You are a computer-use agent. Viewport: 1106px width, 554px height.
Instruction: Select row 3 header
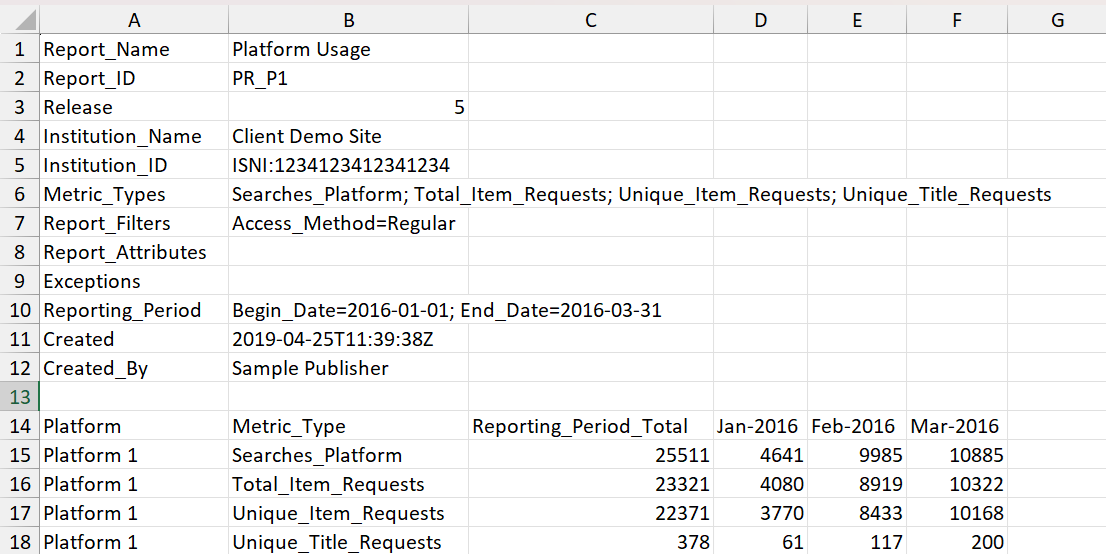click(20, 107)
